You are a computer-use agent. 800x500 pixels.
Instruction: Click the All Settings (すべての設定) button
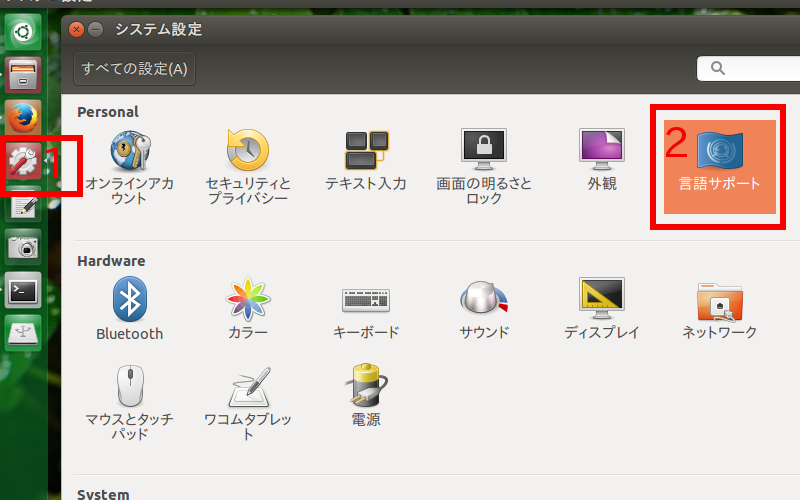pos(134,69)
